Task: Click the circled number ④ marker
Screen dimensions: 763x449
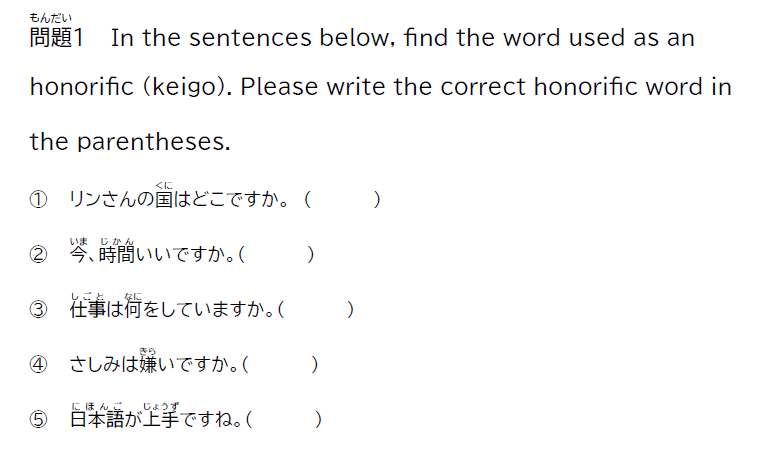Action: 38,364
